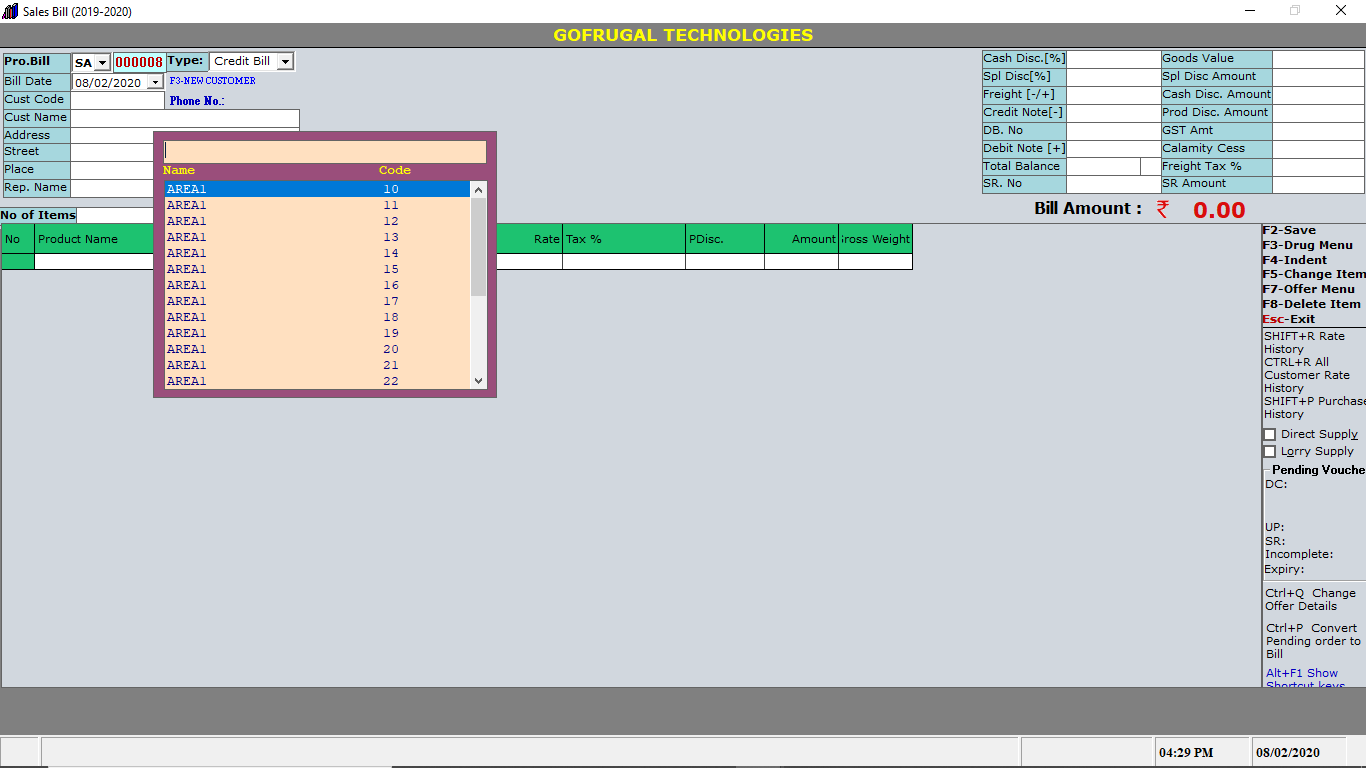Click Ctrl+P Convert Pending order to Bill
The image size is (1366, 768).
1313,641
